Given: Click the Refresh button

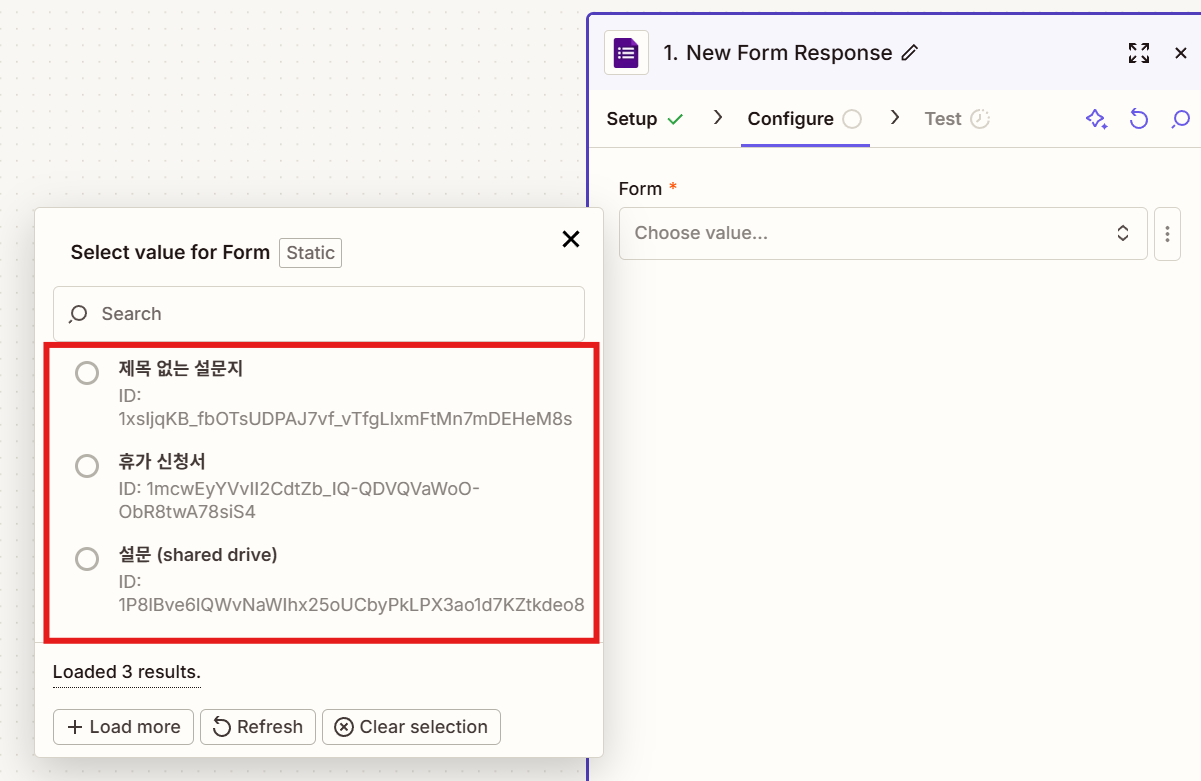Looking at the screenshot, I should pyautogui.click(x=258, y=727).
